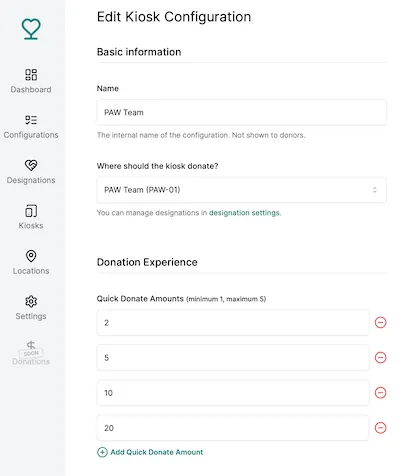Add Quick Donate Amount
The width and height of the screenshot is (400, 476).
point(150,452)
